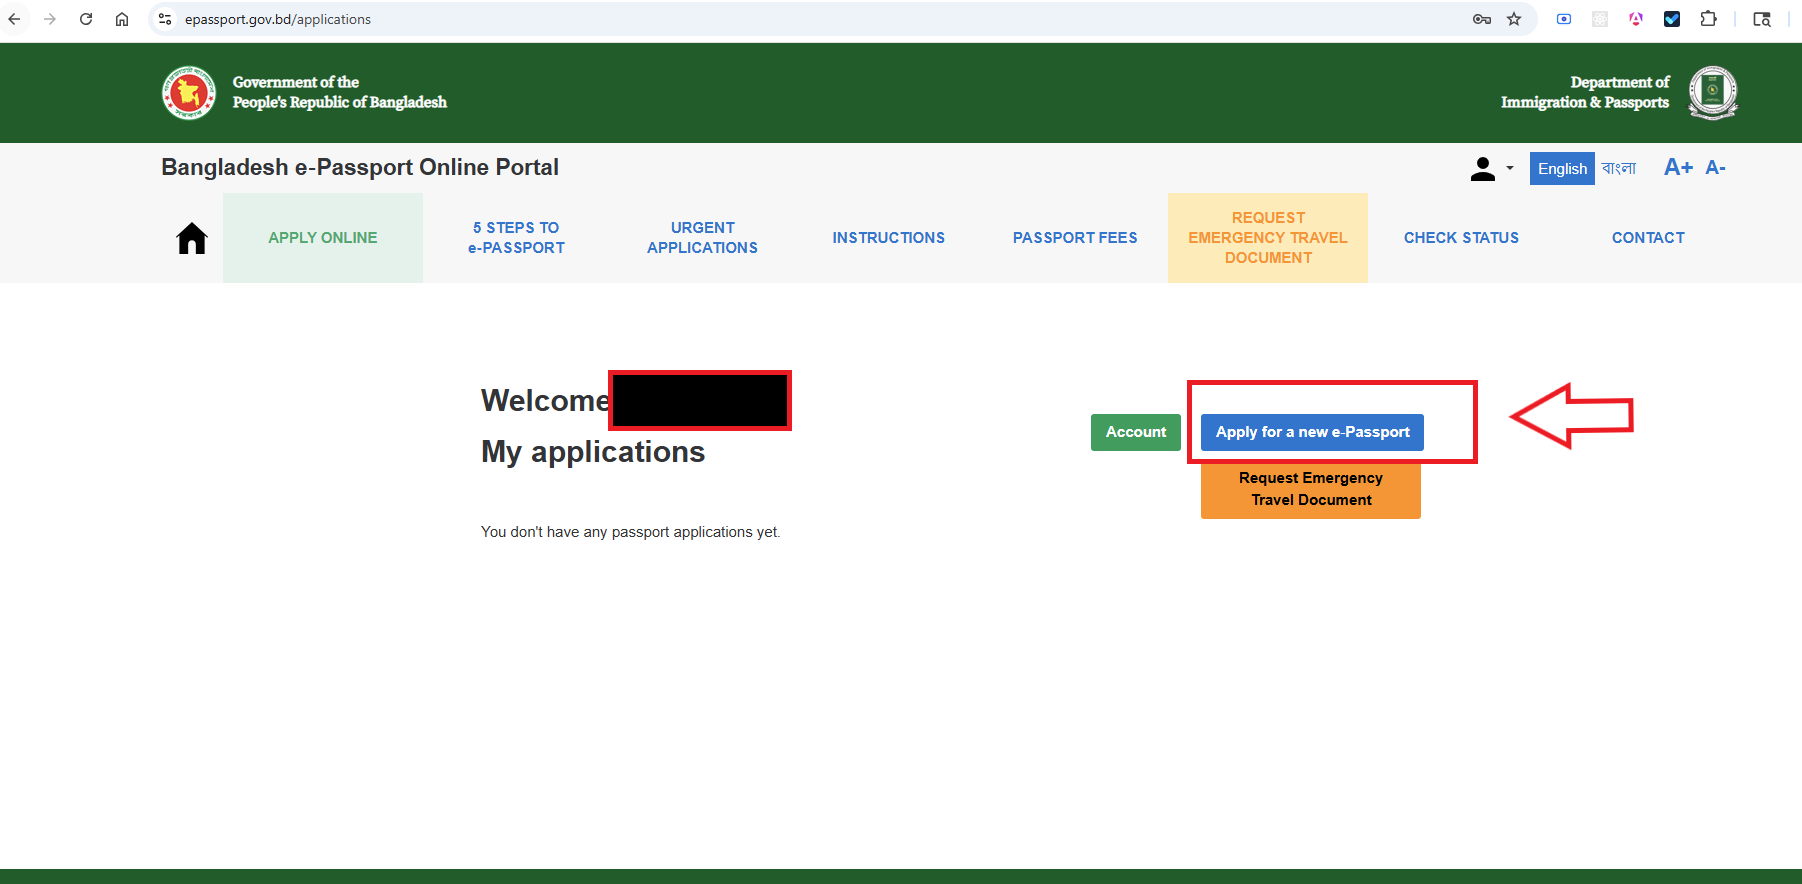Expand the user menu dropdown arrow
The height and width of the screenshot is (884, 1802).
[1510, 168]
